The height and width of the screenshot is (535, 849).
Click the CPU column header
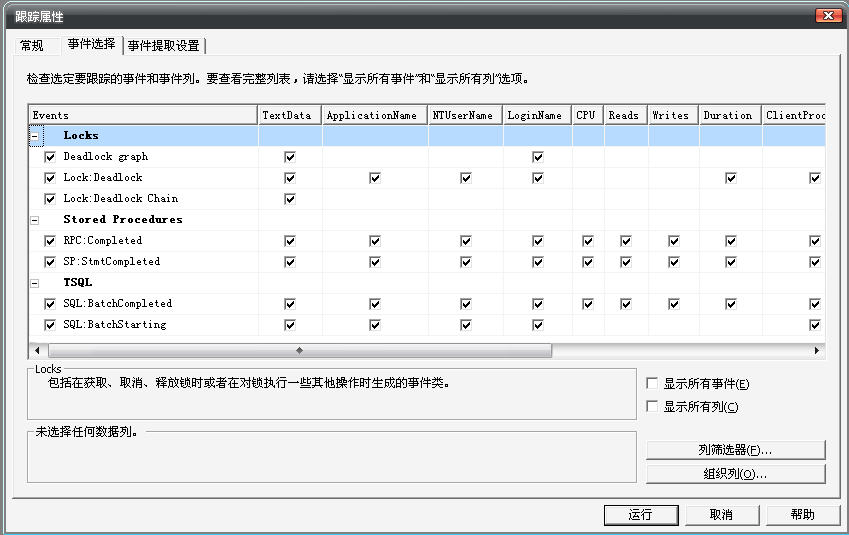(x=588, y=115)
